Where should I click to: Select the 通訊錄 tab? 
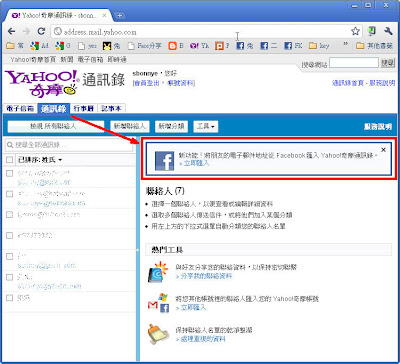(54, 109)
